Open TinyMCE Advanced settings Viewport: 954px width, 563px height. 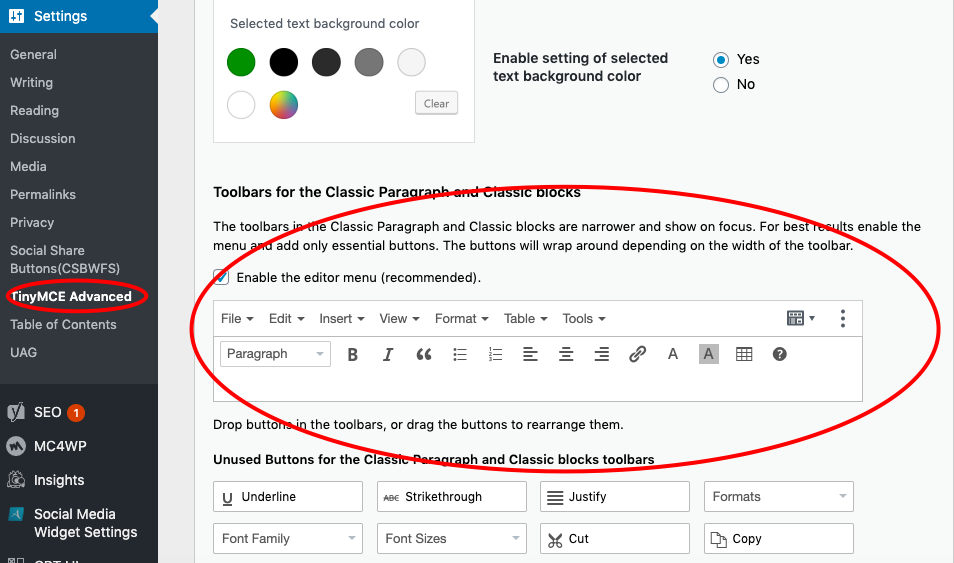(x=71, y=297)
